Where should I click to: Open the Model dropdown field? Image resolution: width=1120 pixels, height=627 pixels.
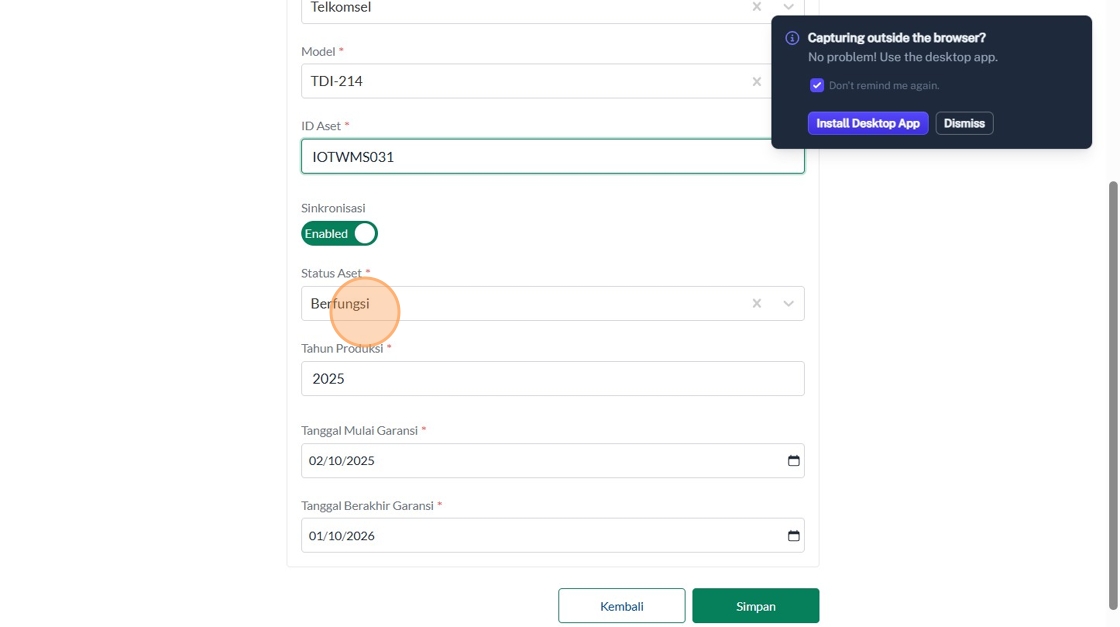520,81
